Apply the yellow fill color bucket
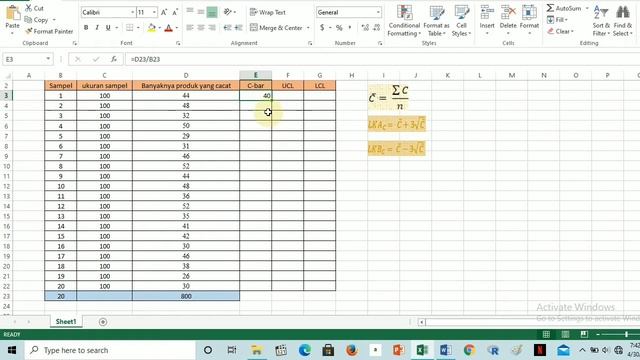The image size is (640, 360). click(151, 28)
